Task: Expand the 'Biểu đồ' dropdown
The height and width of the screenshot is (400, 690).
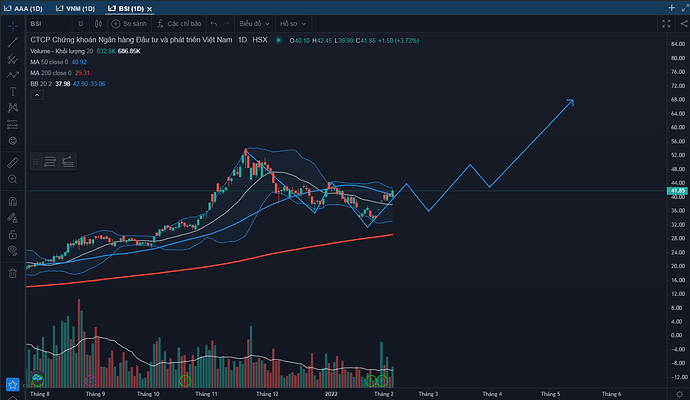Action: 254,24
